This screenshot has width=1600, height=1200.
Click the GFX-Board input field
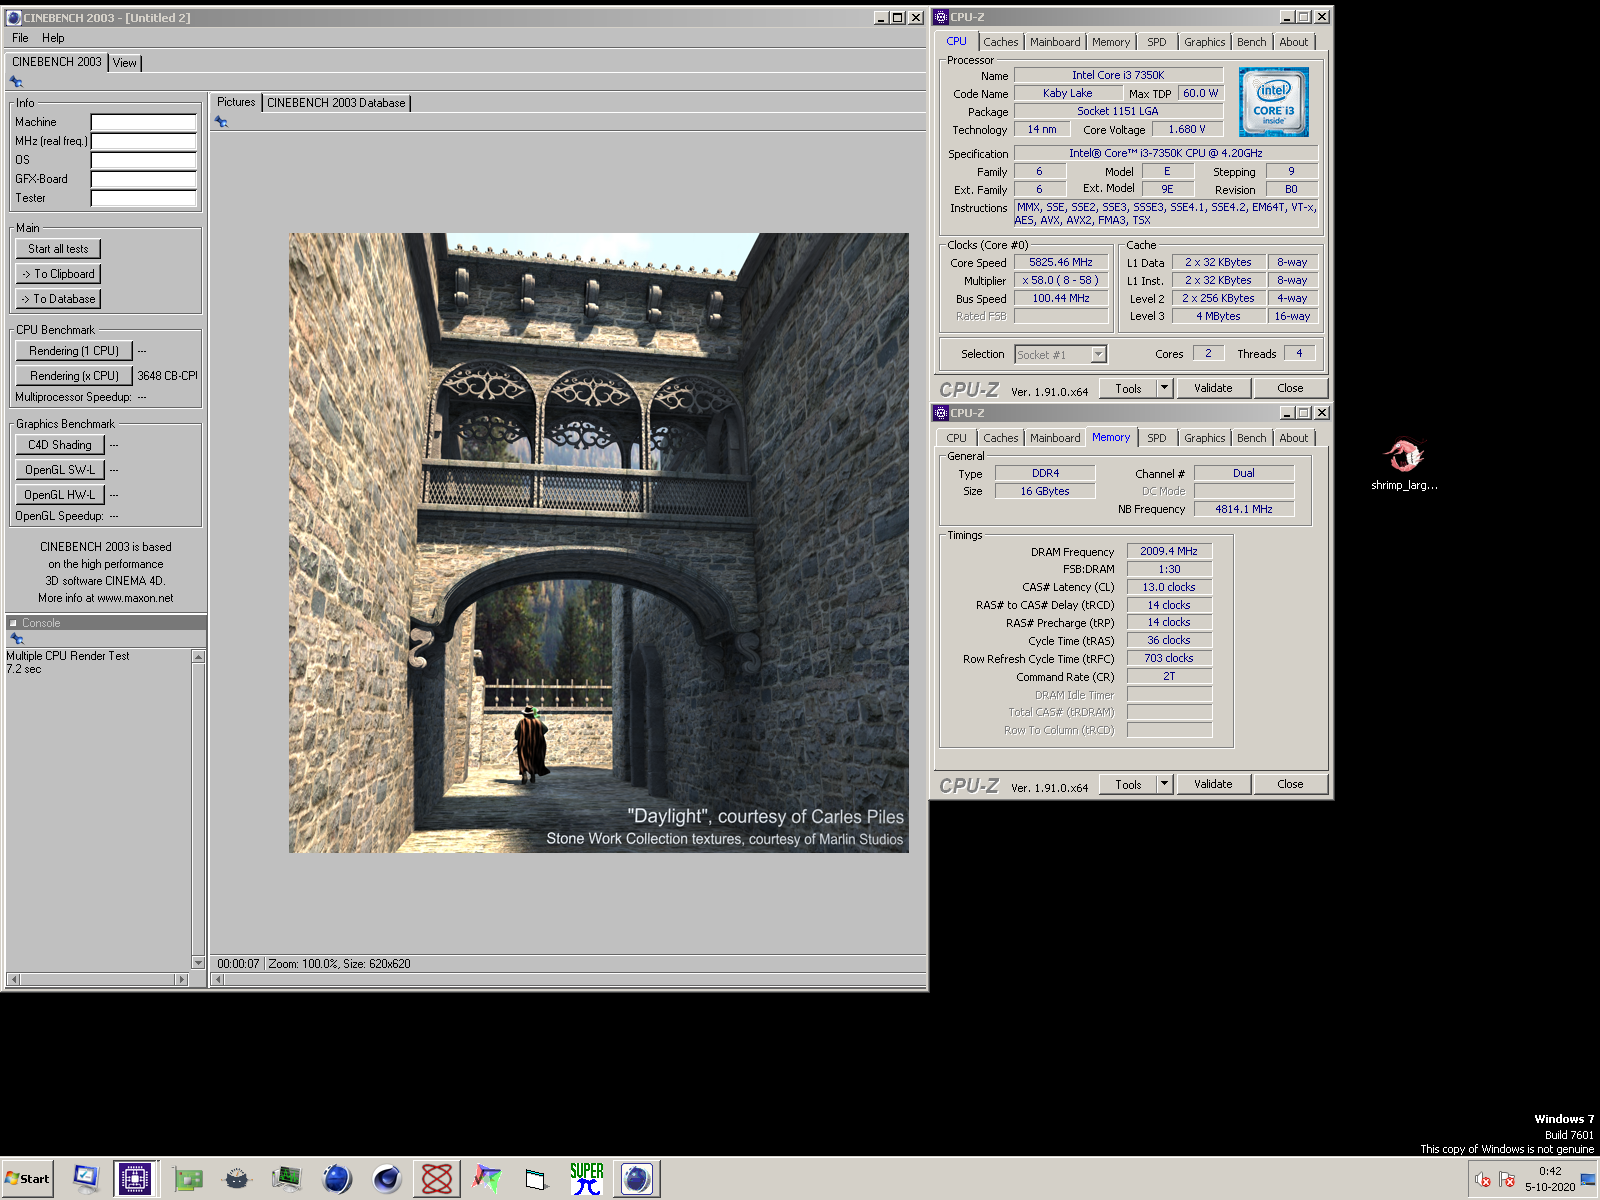[x=144, y=179]
